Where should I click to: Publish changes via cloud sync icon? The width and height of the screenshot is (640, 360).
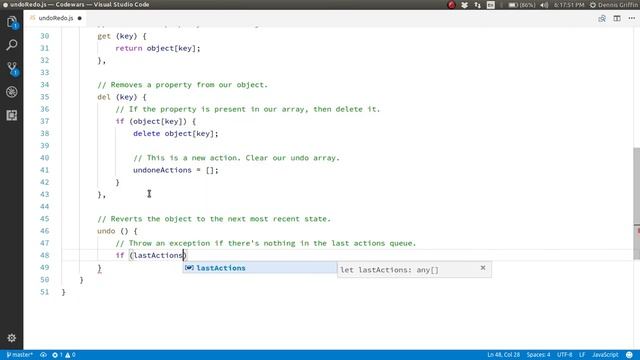[x=43, y=355]
